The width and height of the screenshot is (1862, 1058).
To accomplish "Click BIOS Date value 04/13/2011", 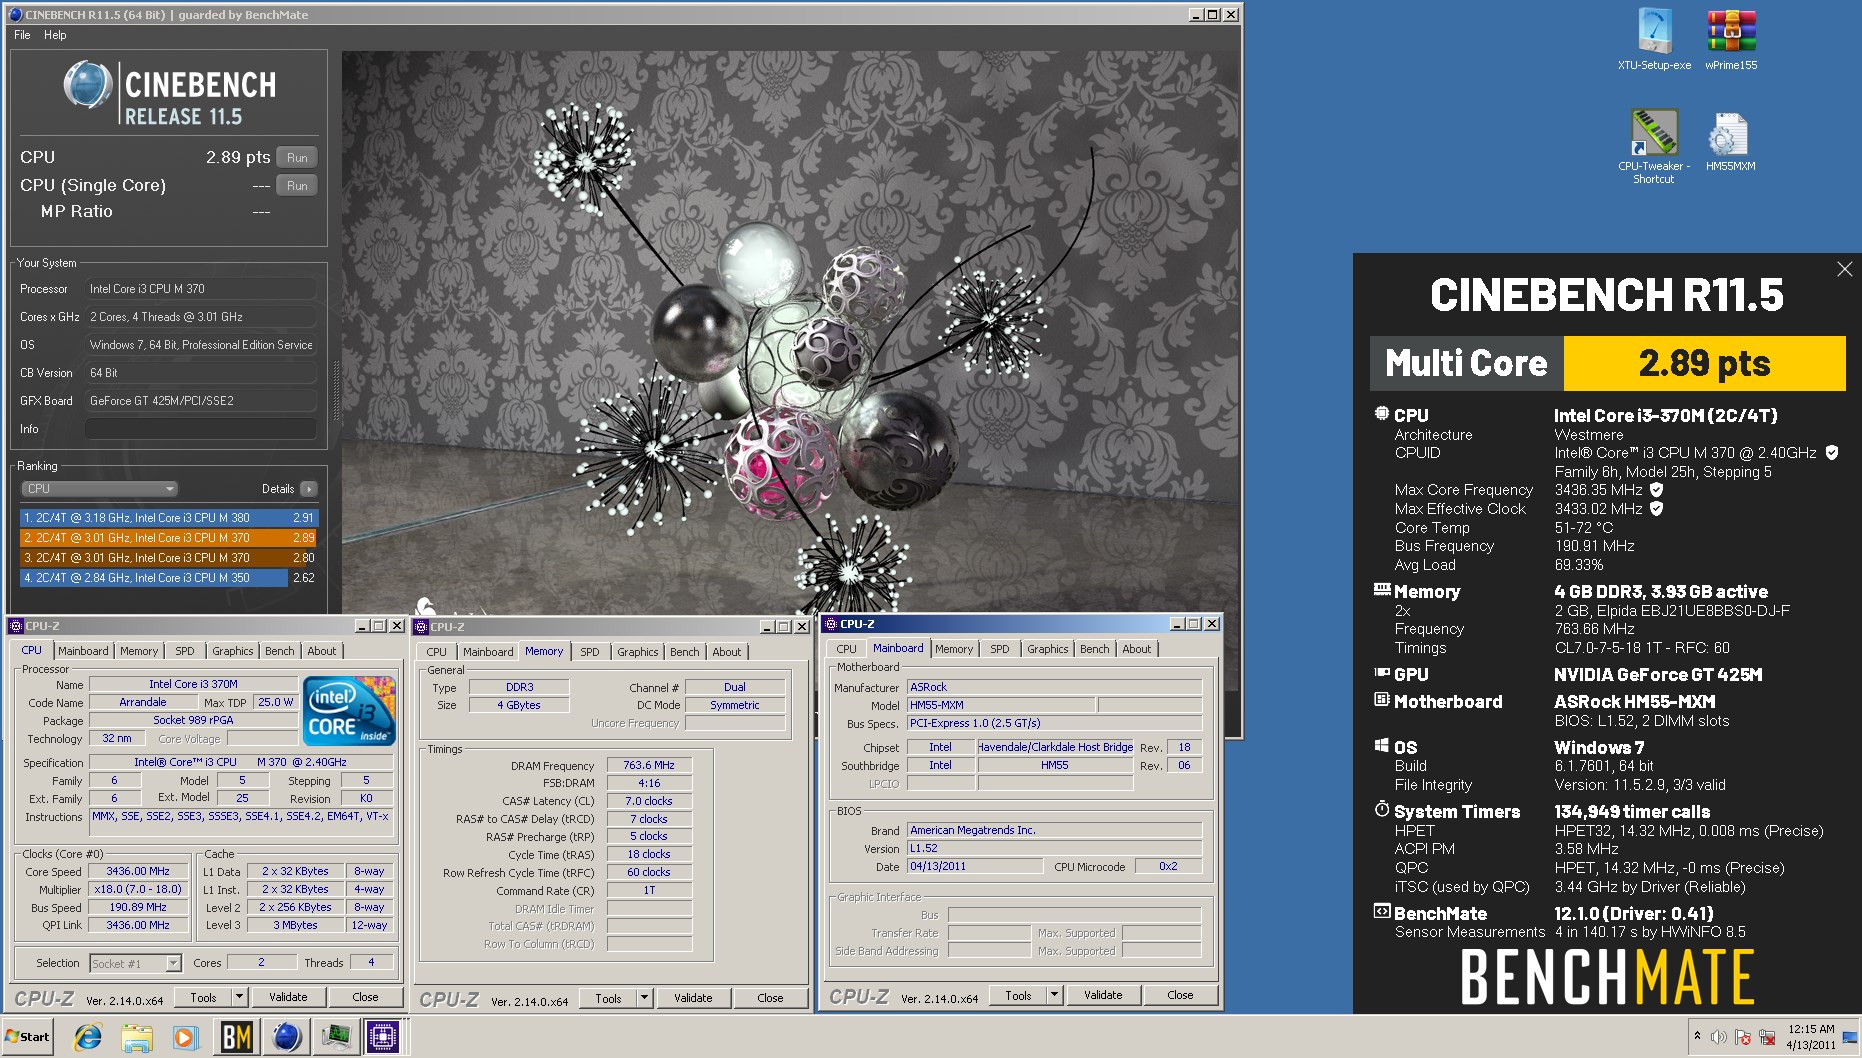I will click(975, 866).
